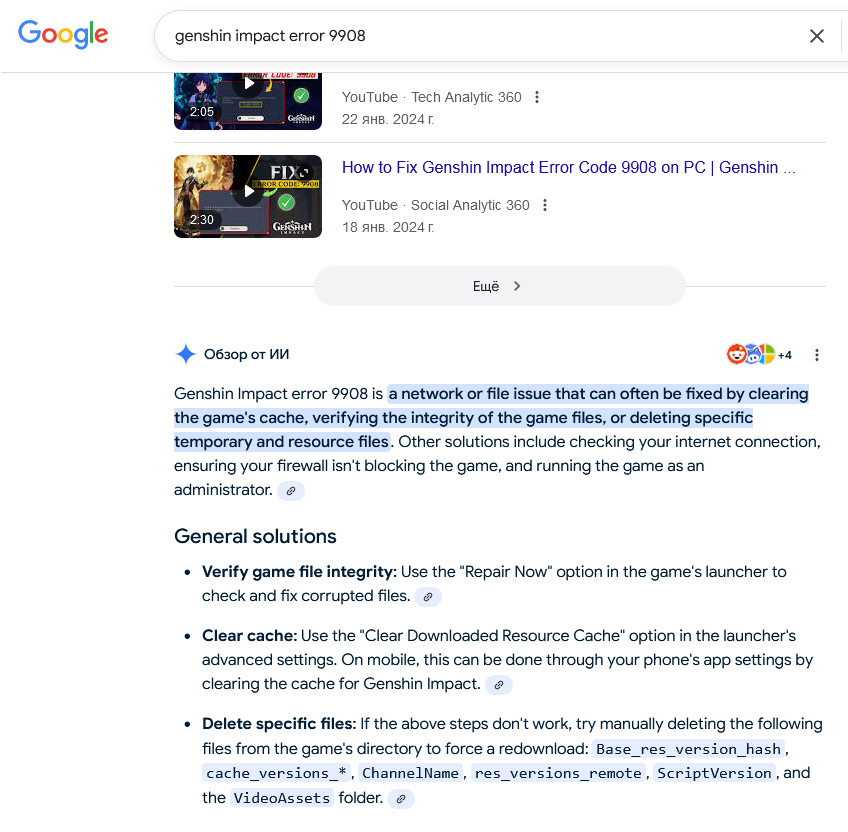Clear the search query with X button
This screenshot has width=848, height=832.
point(817,36)
